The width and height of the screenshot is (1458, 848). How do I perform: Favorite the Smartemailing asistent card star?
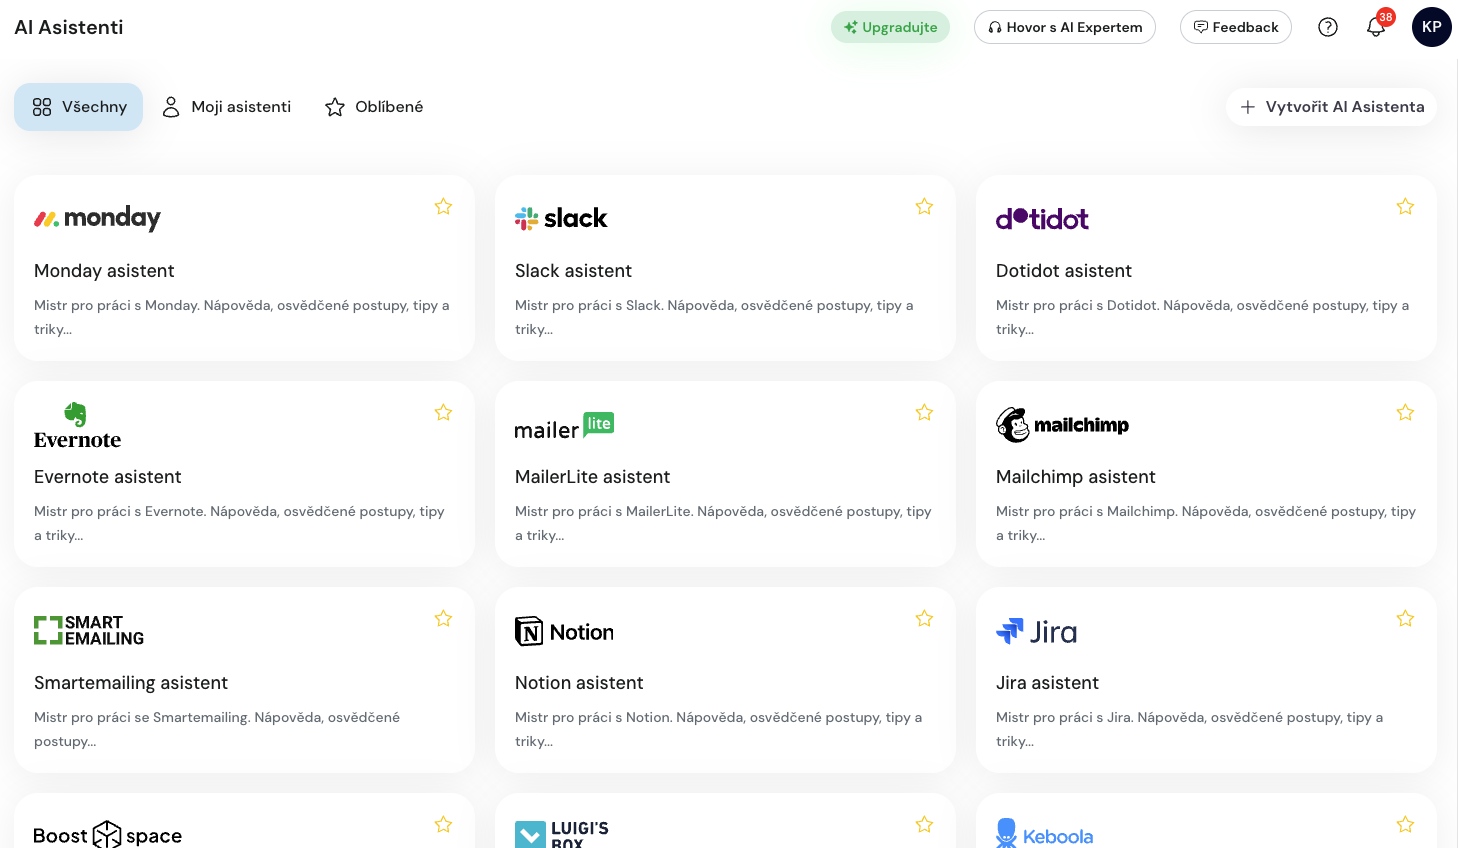443,618
